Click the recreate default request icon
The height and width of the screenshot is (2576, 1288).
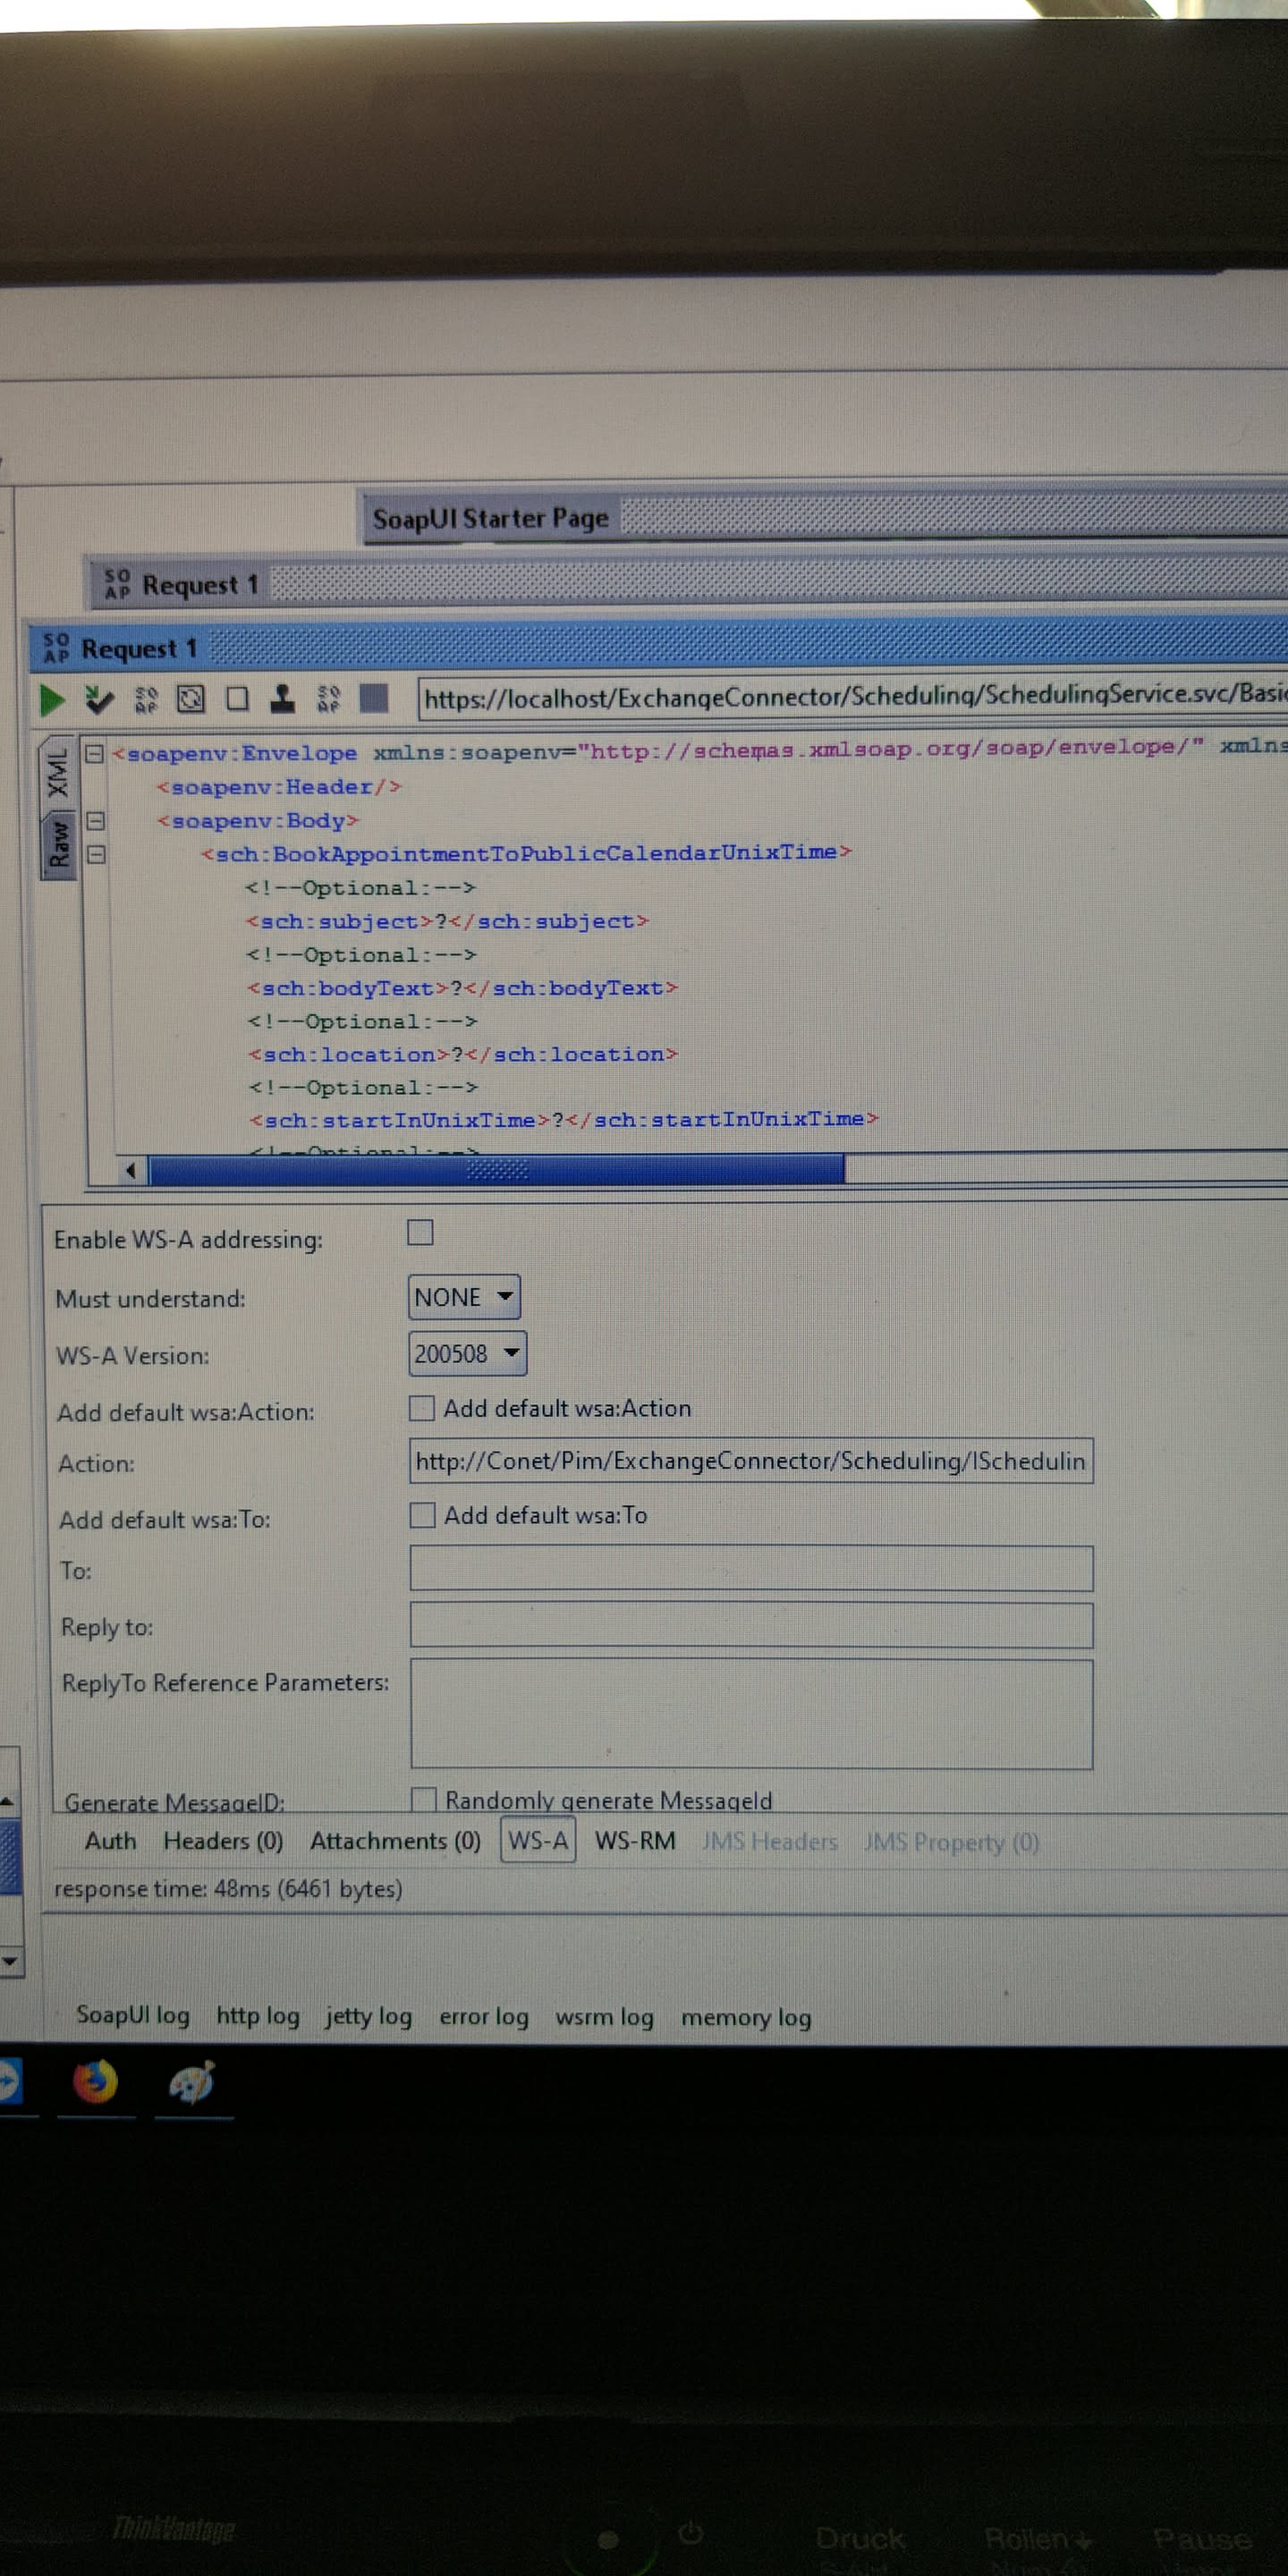coord(190,698)
